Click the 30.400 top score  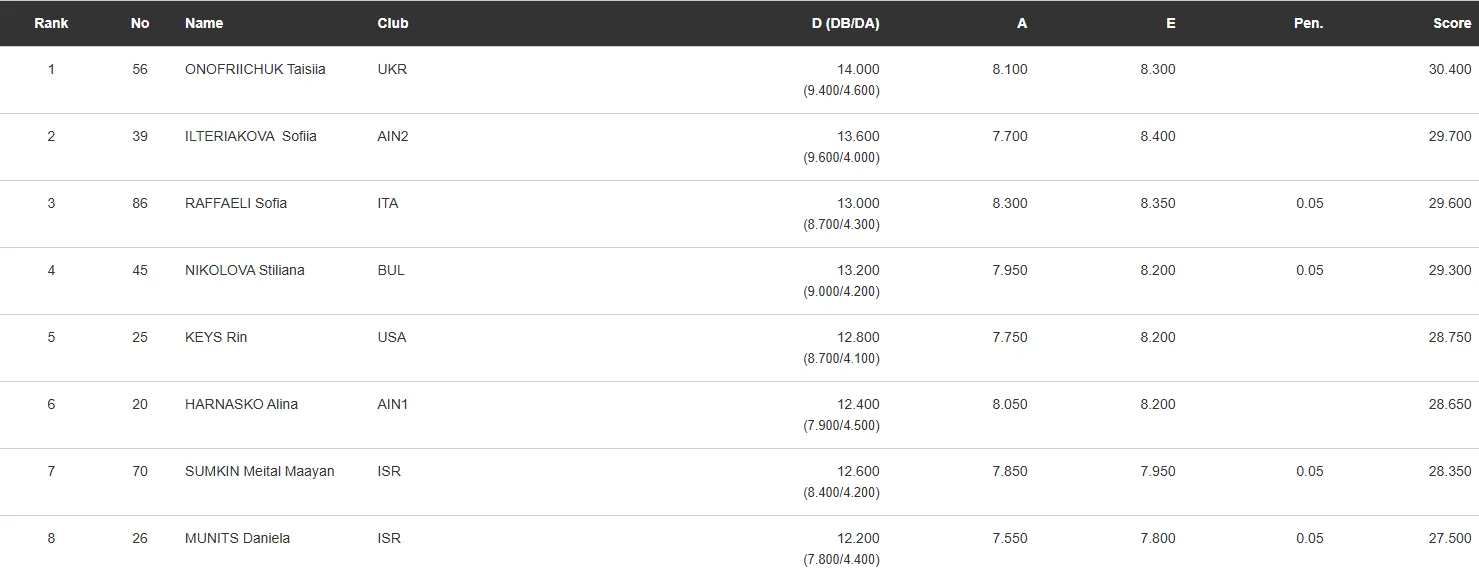pyautogui.click(x=1450, y=69)
